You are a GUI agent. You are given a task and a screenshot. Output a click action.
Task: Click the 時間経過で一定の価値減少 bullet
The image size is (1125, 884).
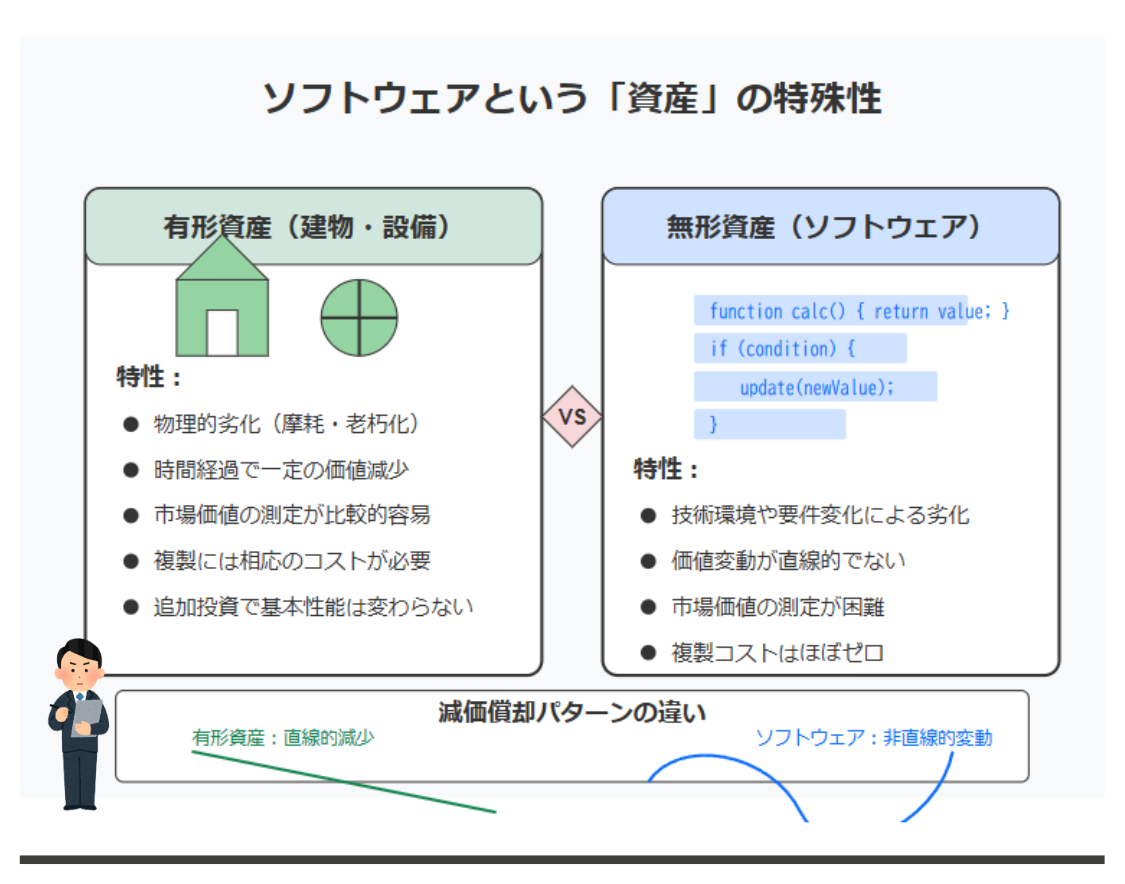[x=266, y=470]
